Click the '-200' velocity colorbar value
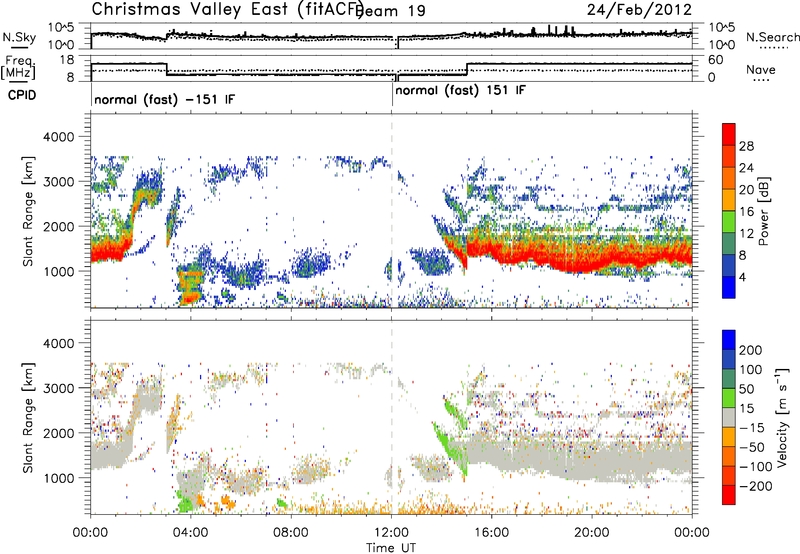The width and height of the screenshot is (800, 554). click(x=756, y=486)
